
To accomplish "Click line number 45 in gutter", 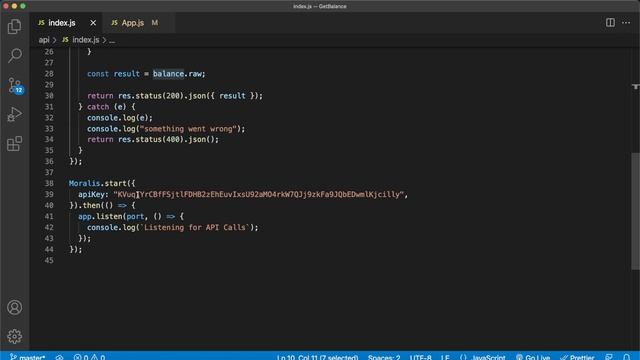I will click(x=49, y=260).
